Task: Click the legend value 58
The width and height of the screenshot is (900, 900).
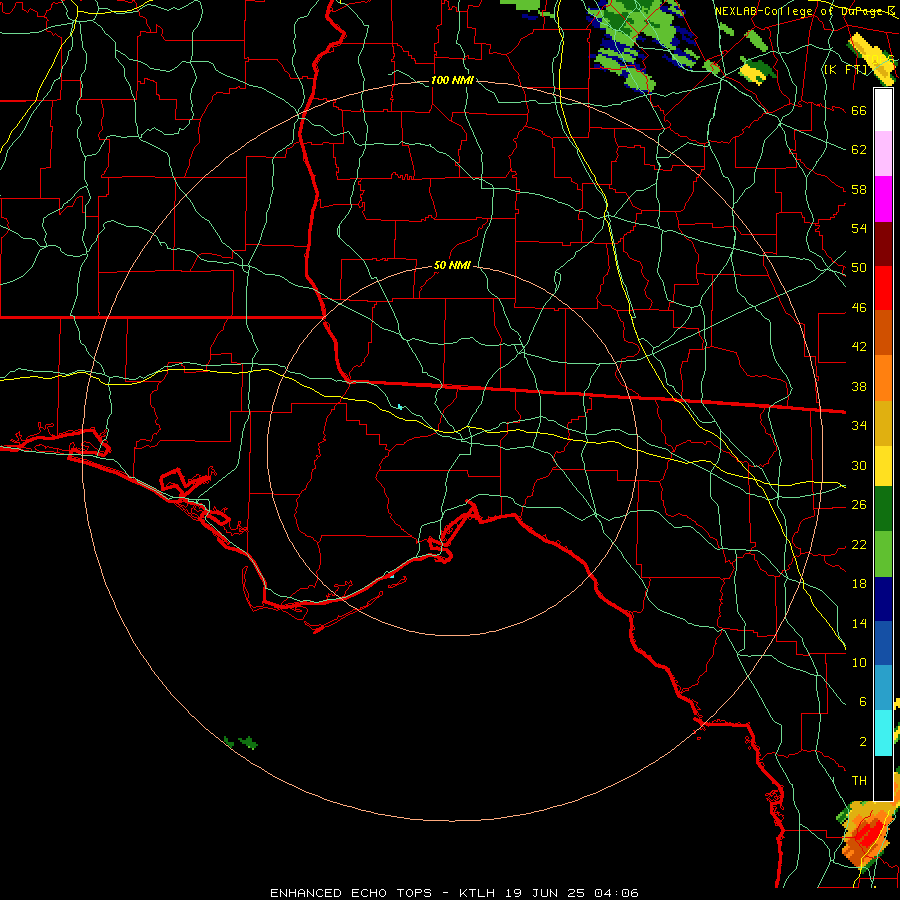Action: [x=859, y=189]
